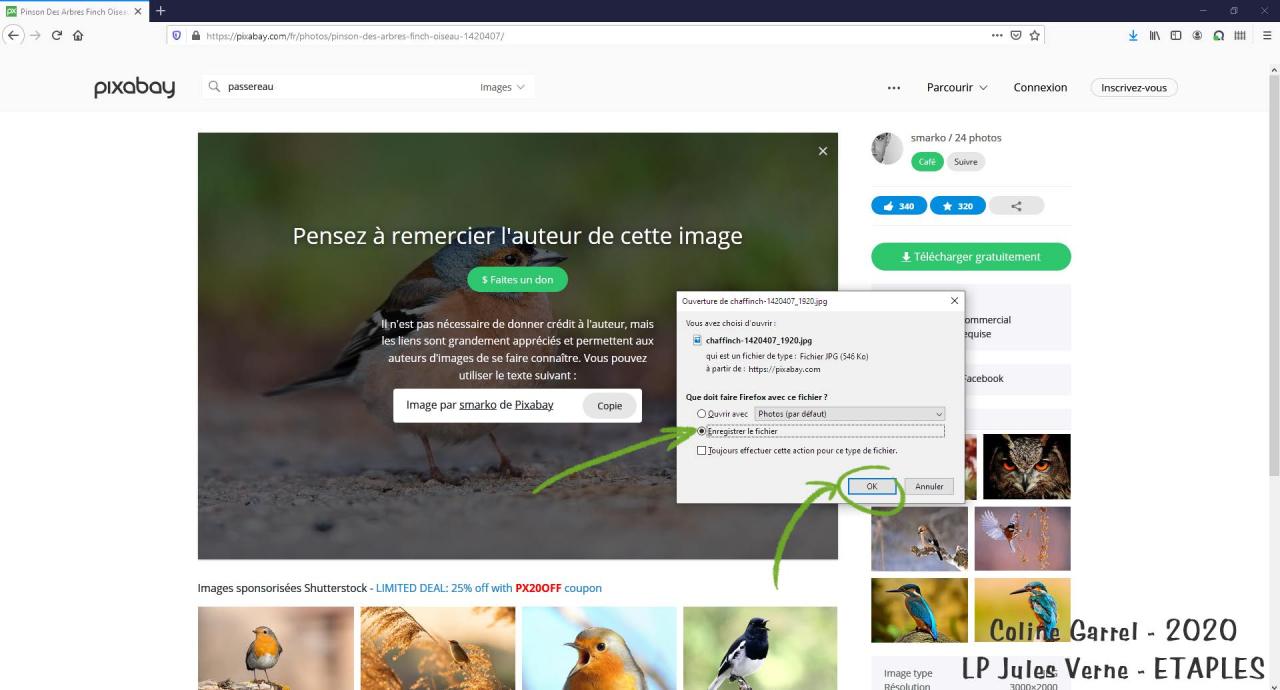View site security padlock details
1280x690 pixels.
pos(195,35)
